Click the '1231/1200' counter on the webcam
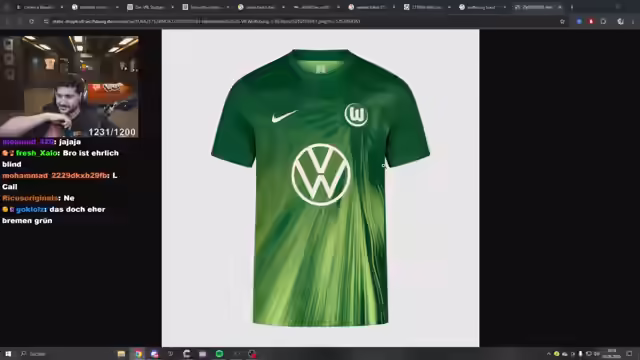This screenshot has width=640, height=360. pos(112,132)
